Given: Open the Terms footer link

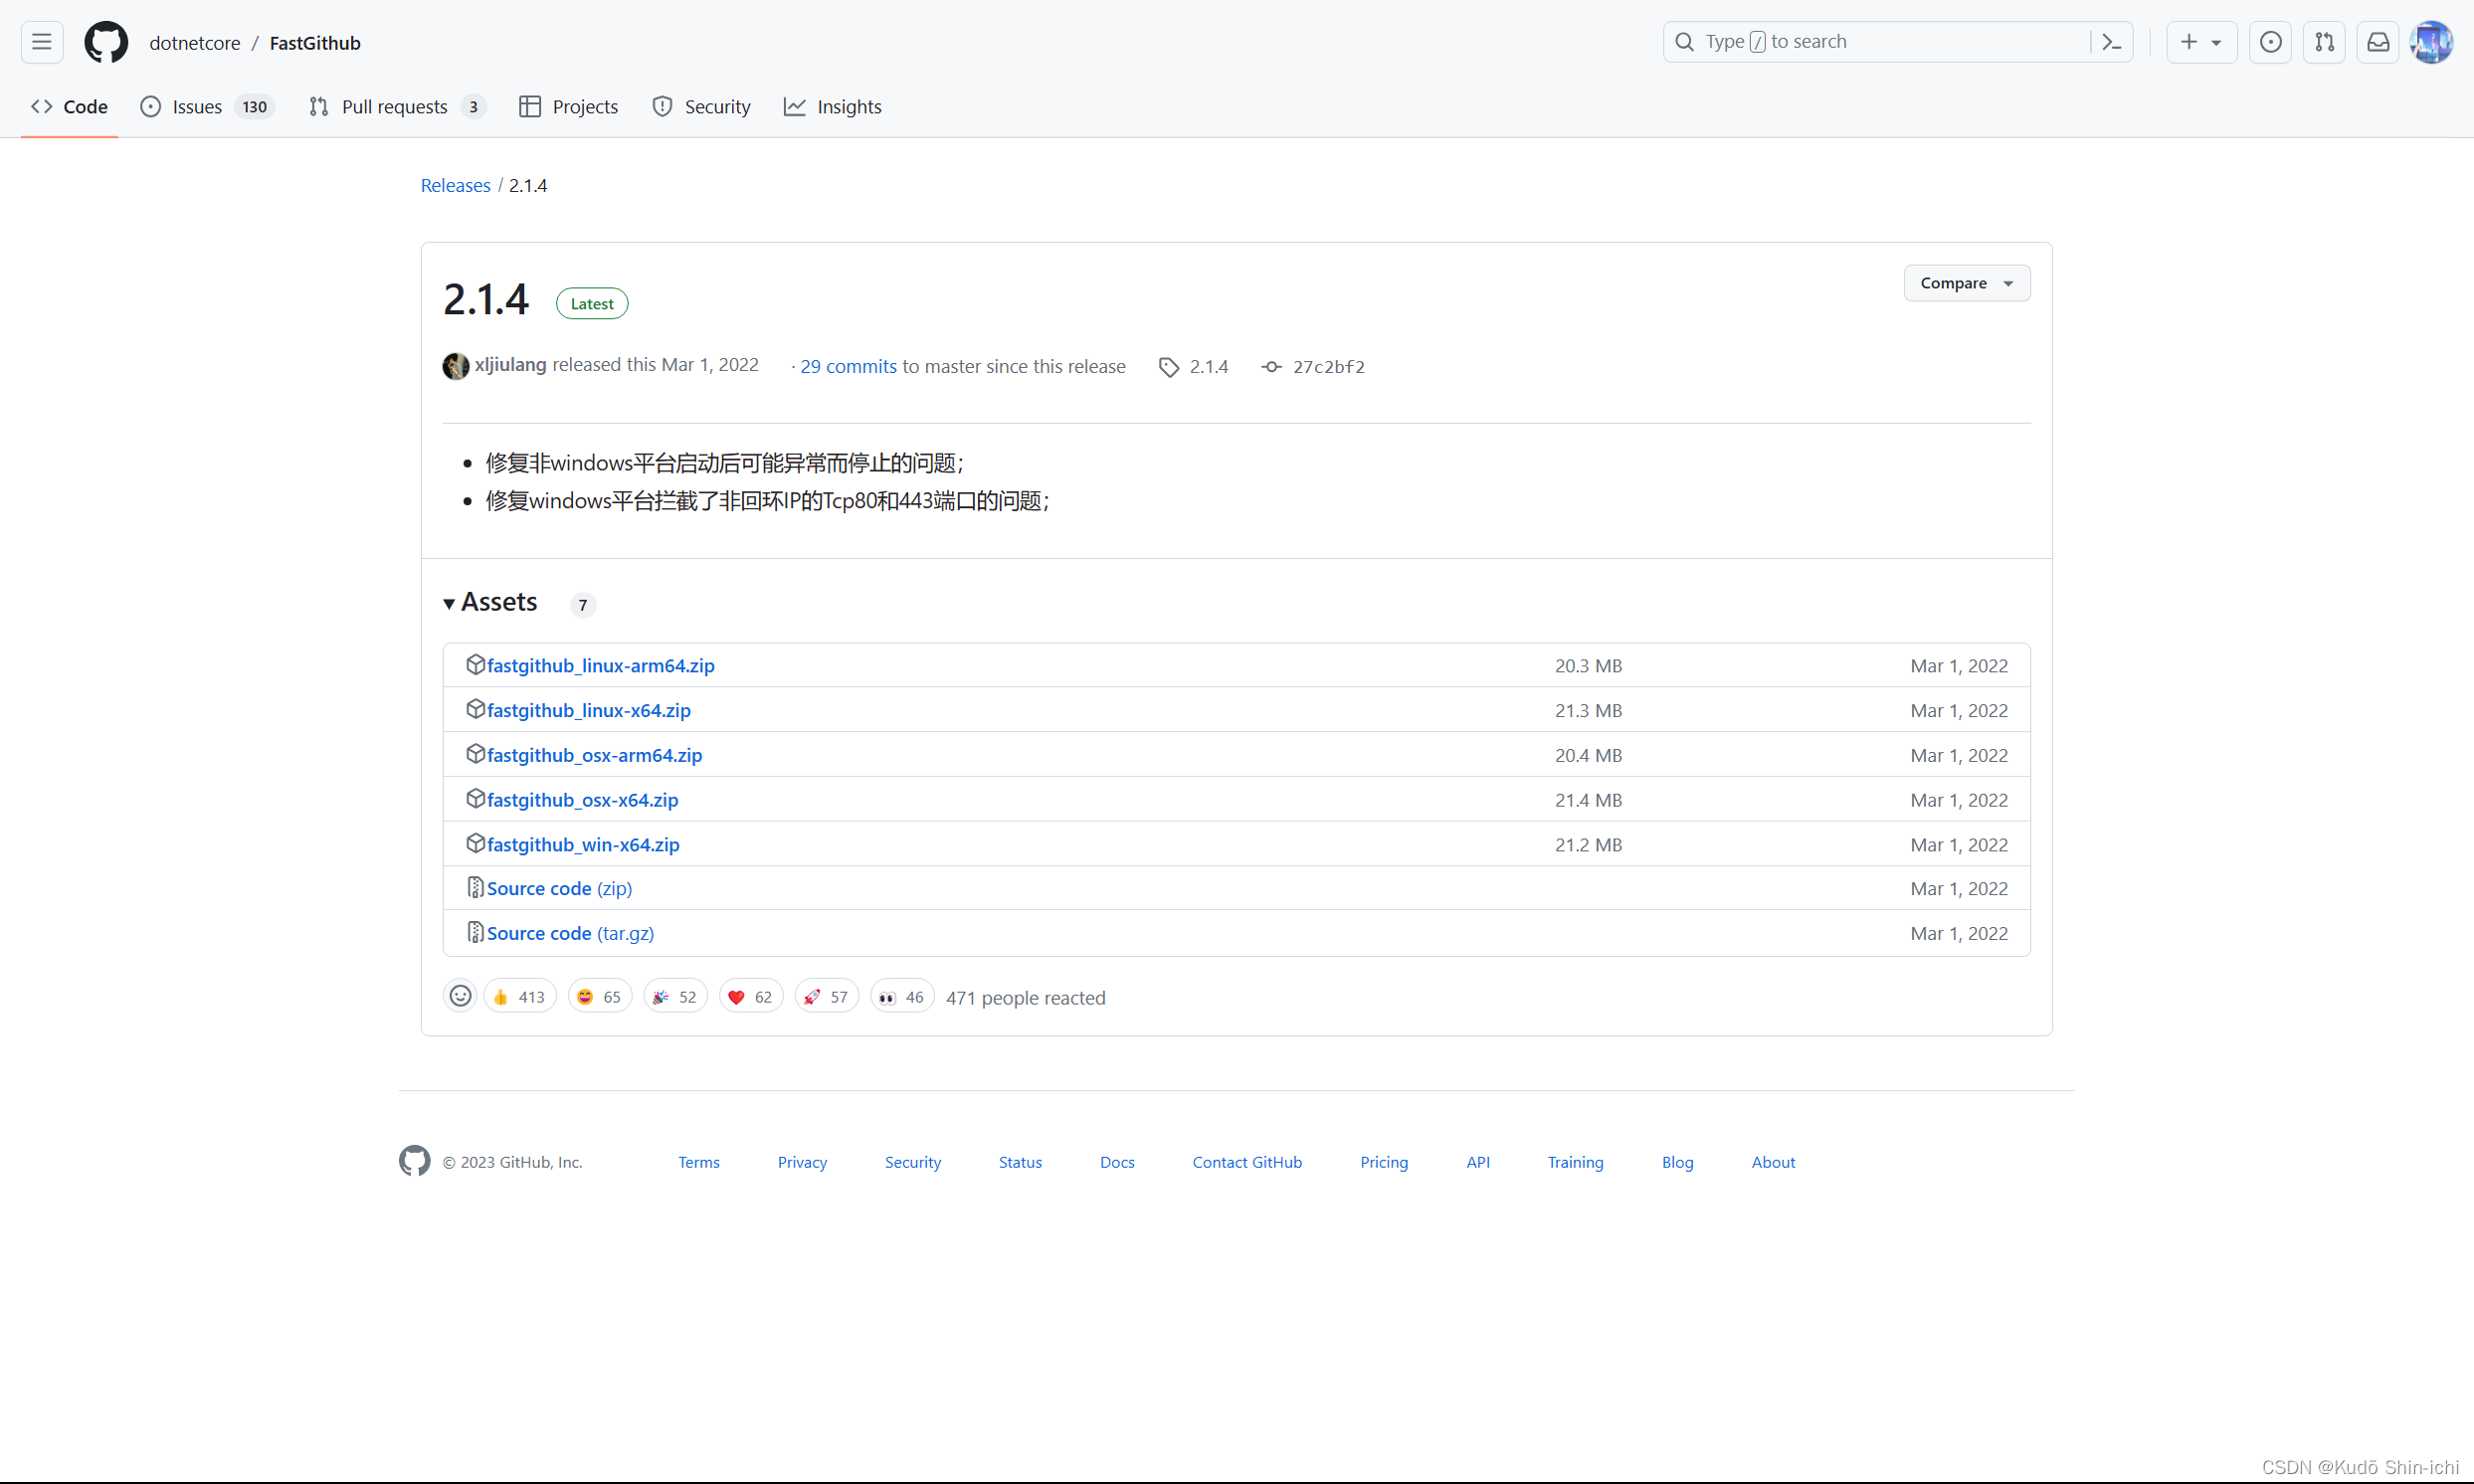Looking at the screenshot, I should click(698, 1163).
